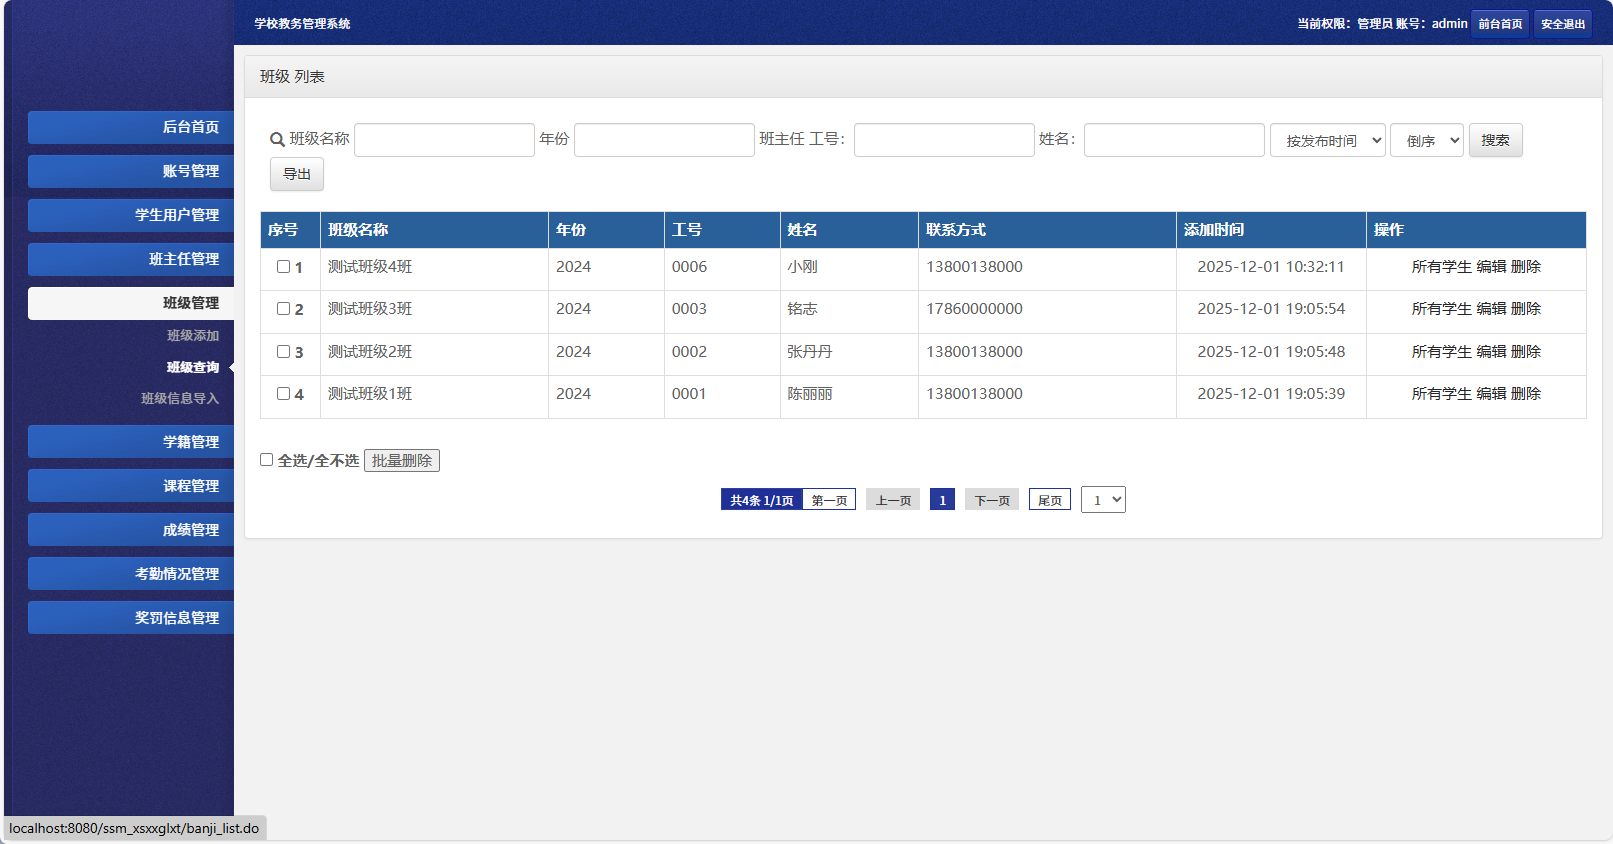The width and height of the screenshot is (1613, 844).
Task: Click 删除 for 测试班级2班
Action: pyautogui.click(x=1526, y=352)
